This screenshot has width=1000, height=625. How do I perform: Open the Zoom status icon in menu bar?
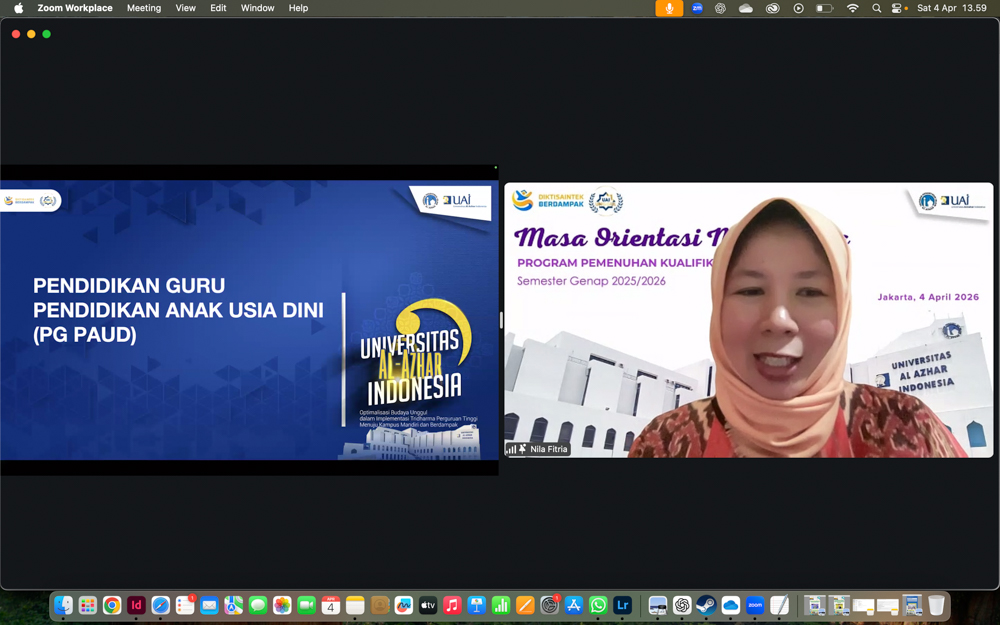pyautogui.click(x=697, y=8)
